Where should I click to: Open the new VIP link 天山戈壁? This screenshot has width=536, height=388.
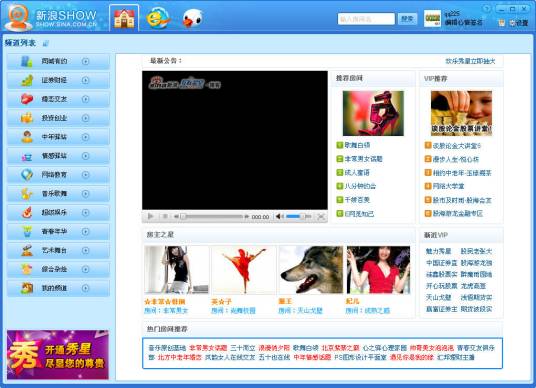[438, 298]
